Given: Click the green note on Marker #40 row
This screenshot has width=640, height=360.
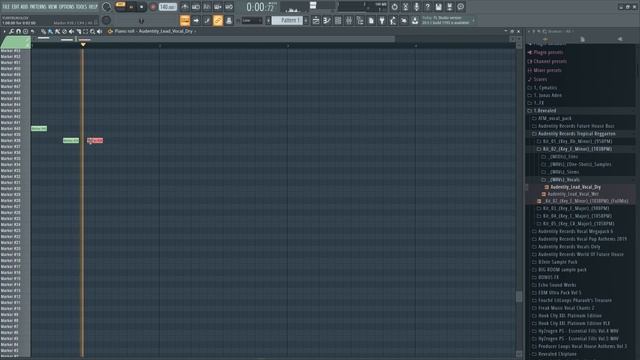Looking at the screenshot, I should [39, 129].
